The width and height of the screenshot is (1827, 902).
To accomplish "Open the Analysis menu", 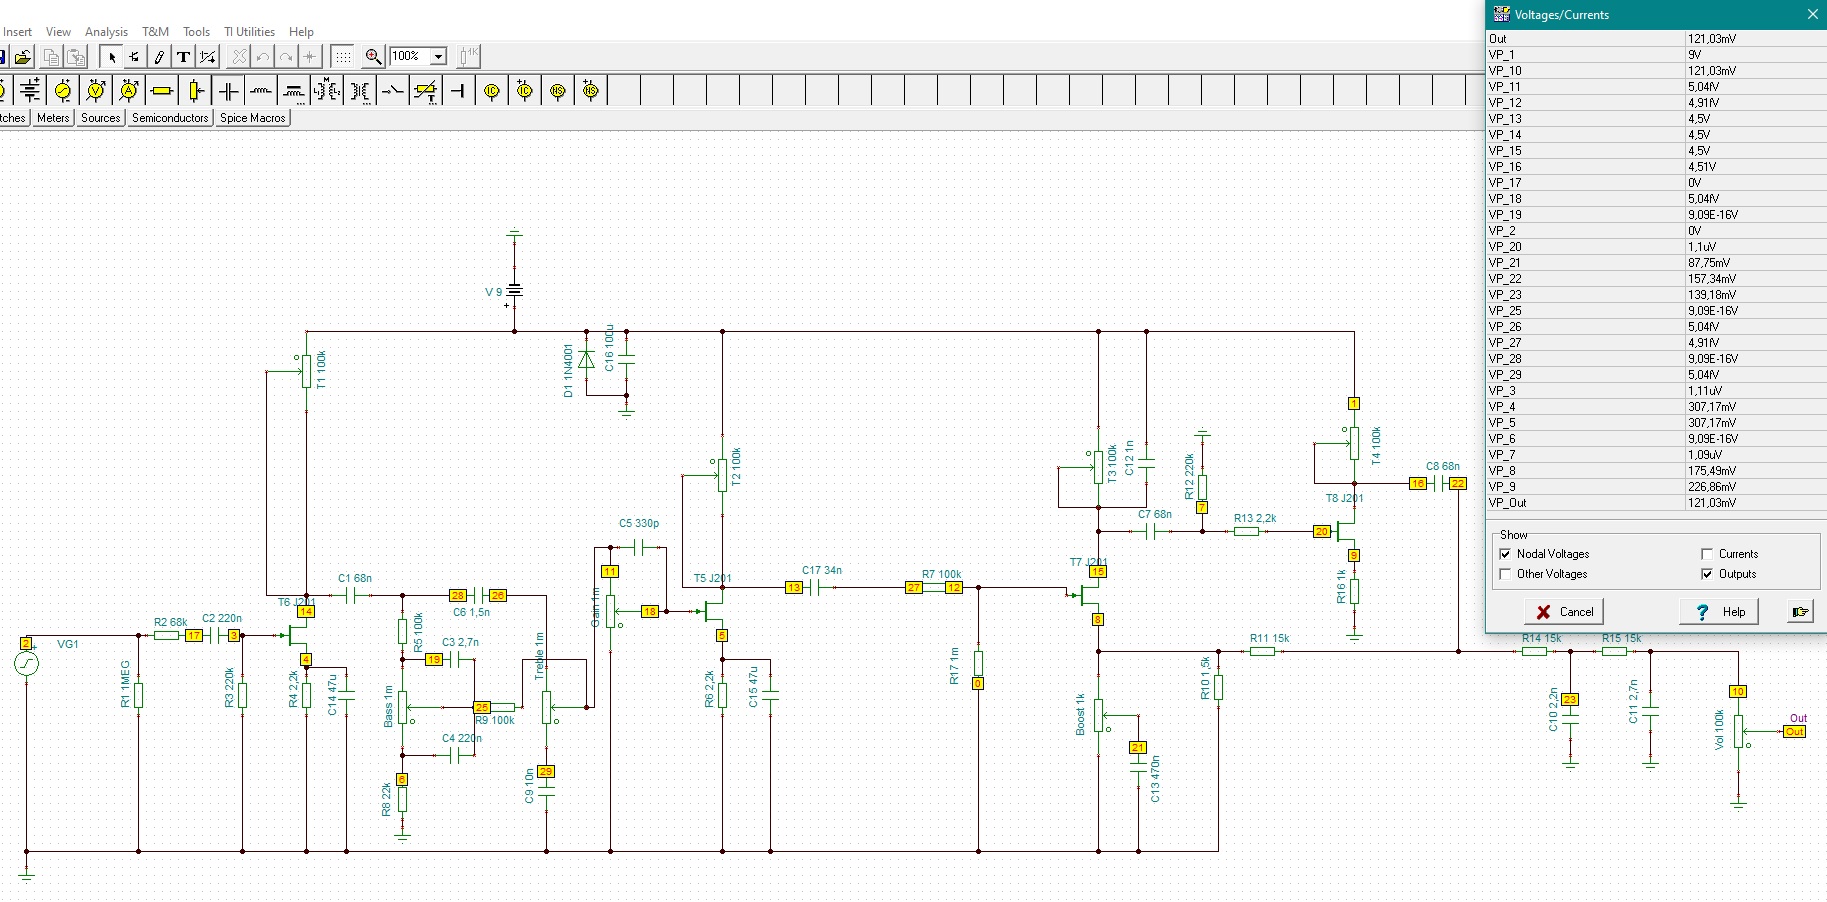I will (106, 32).
